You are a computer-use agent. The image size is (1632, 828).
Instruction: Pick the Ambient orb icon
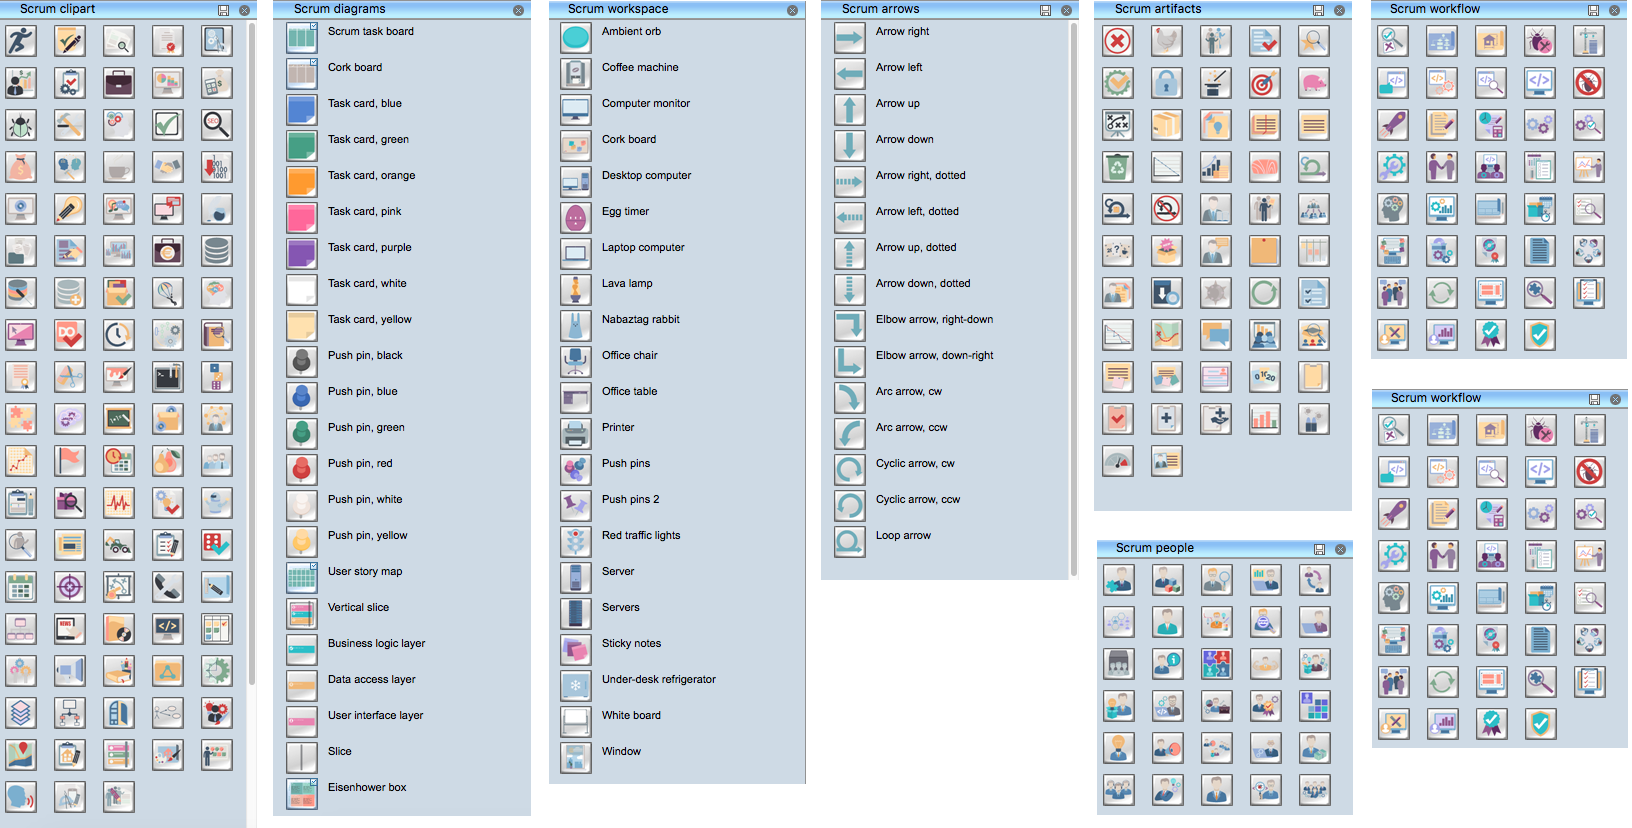click(x=576, y=38)
